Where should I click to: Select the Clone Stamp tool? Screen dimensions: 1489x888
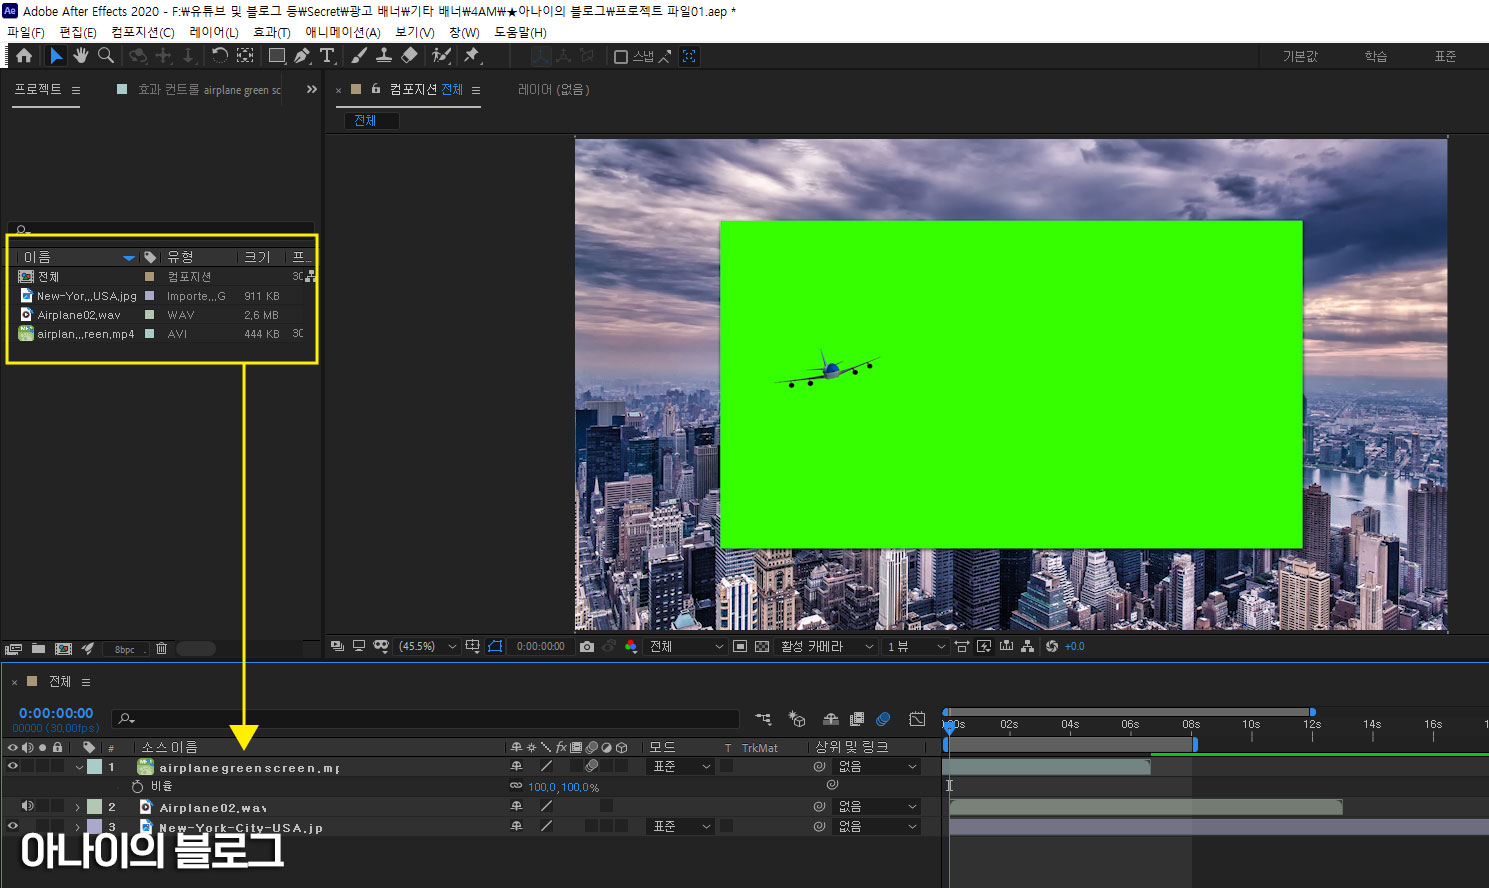(384, 56)
